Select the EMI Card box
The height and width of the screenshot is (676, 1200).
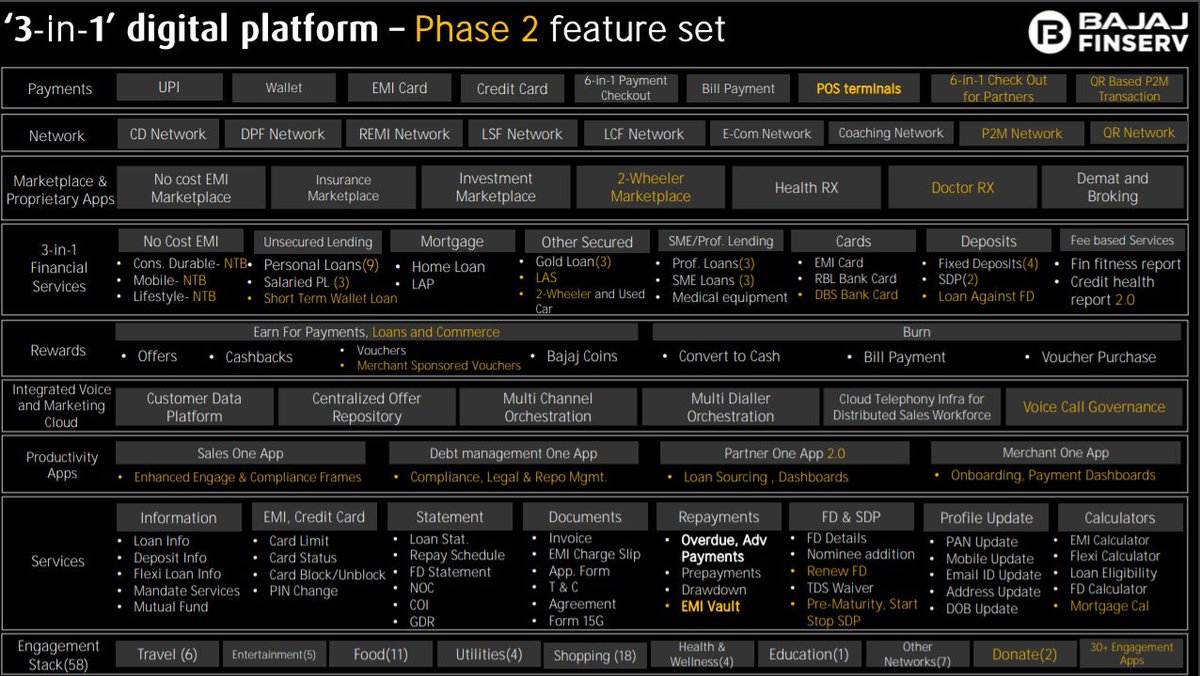tap(399, 87)
